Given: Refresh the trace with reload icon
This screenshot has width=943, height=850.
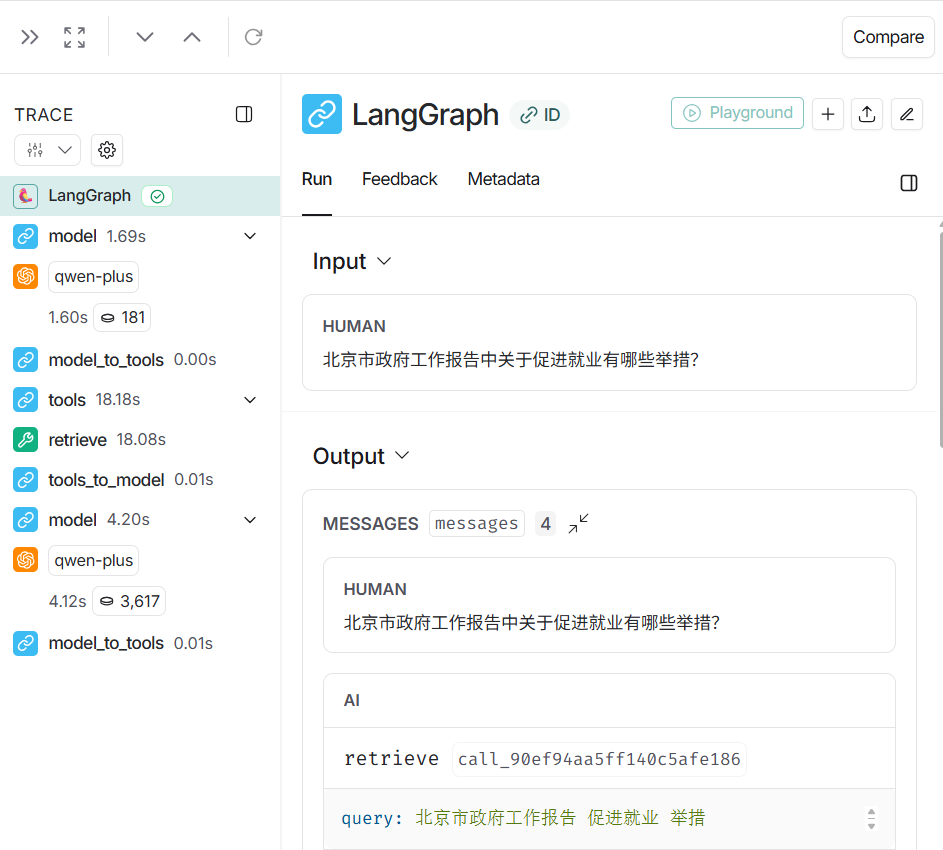Looking at the screenshot, I should [x=253, y=37].
